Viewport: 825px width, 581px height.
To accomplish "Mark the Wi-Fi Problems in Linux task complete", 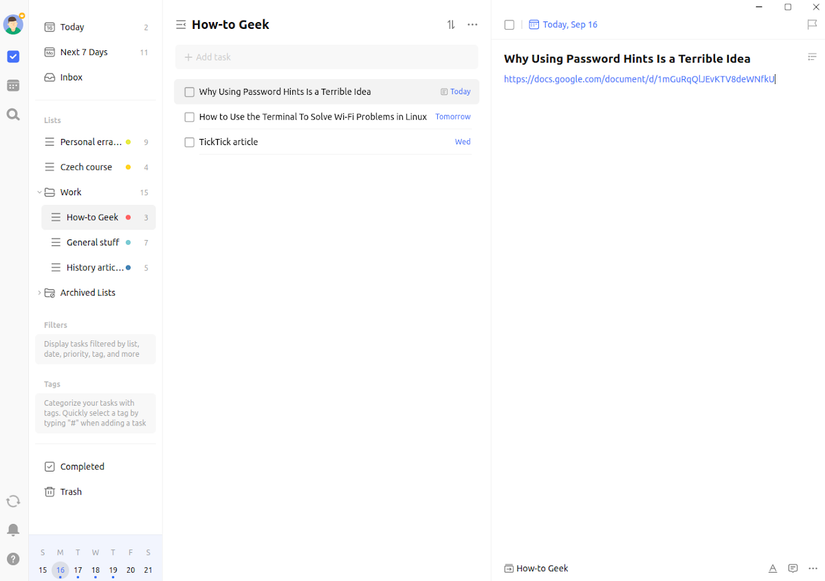I will click(189, 117).
